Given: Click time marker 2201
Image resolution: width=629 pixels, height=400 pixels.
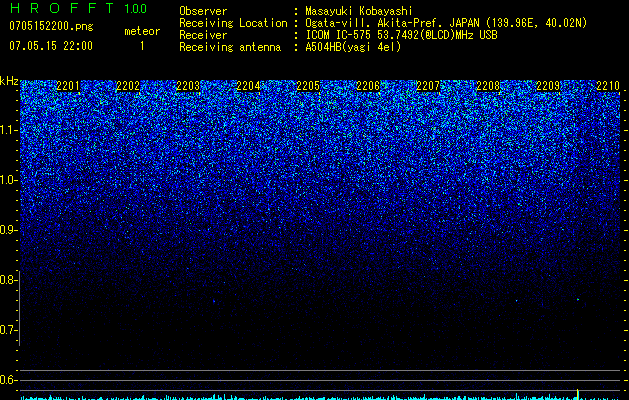Looking at the screenshot, I should tap(68, 86).
